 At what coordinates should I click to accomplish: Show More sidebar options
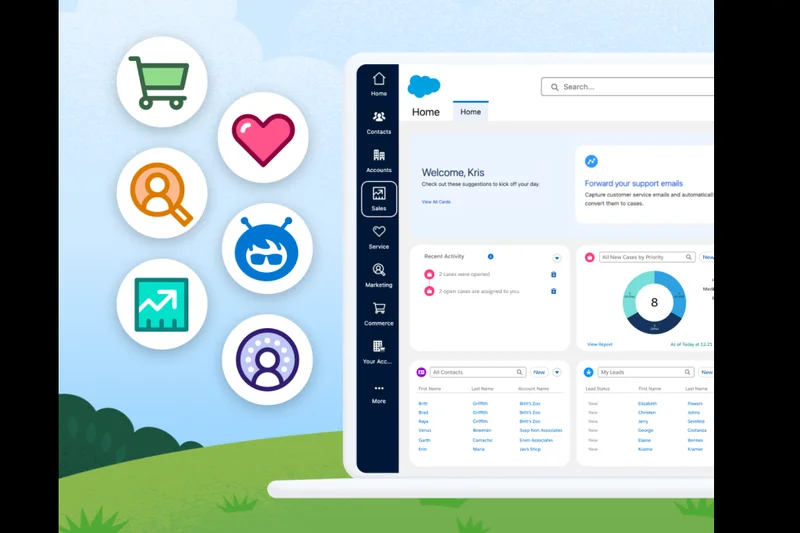[x=379, y=394]
